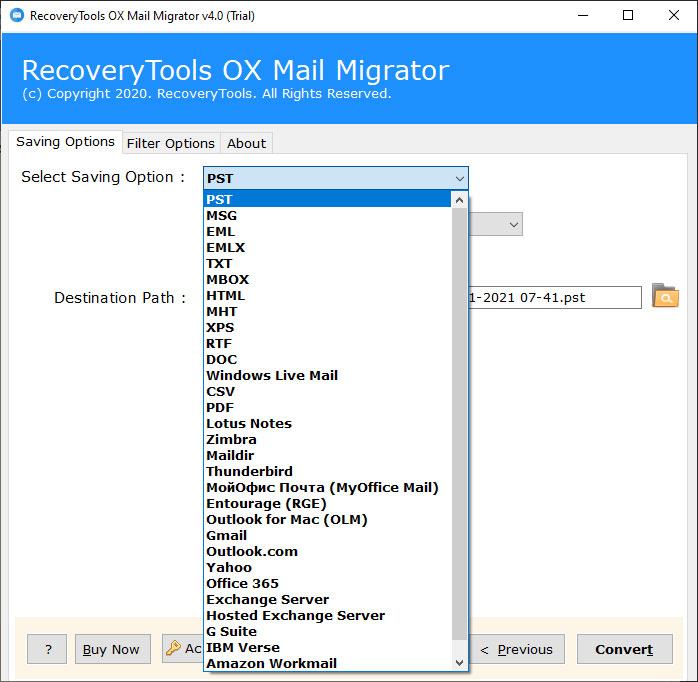Go back with the Previous button
Image resolution: width=698 pixels, height=682 pixels.
point(516,649)
